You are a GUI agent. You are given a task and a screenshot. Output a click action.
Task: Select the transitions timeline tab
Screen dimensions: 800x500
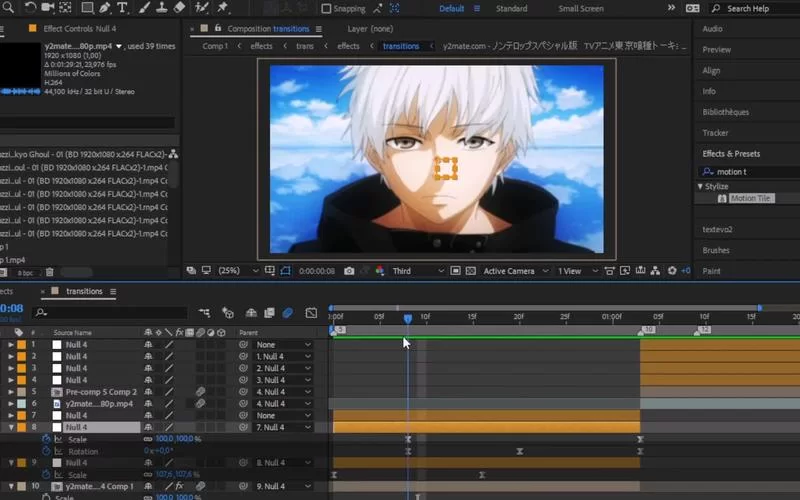pyautogui.click(x=84, y=291)
